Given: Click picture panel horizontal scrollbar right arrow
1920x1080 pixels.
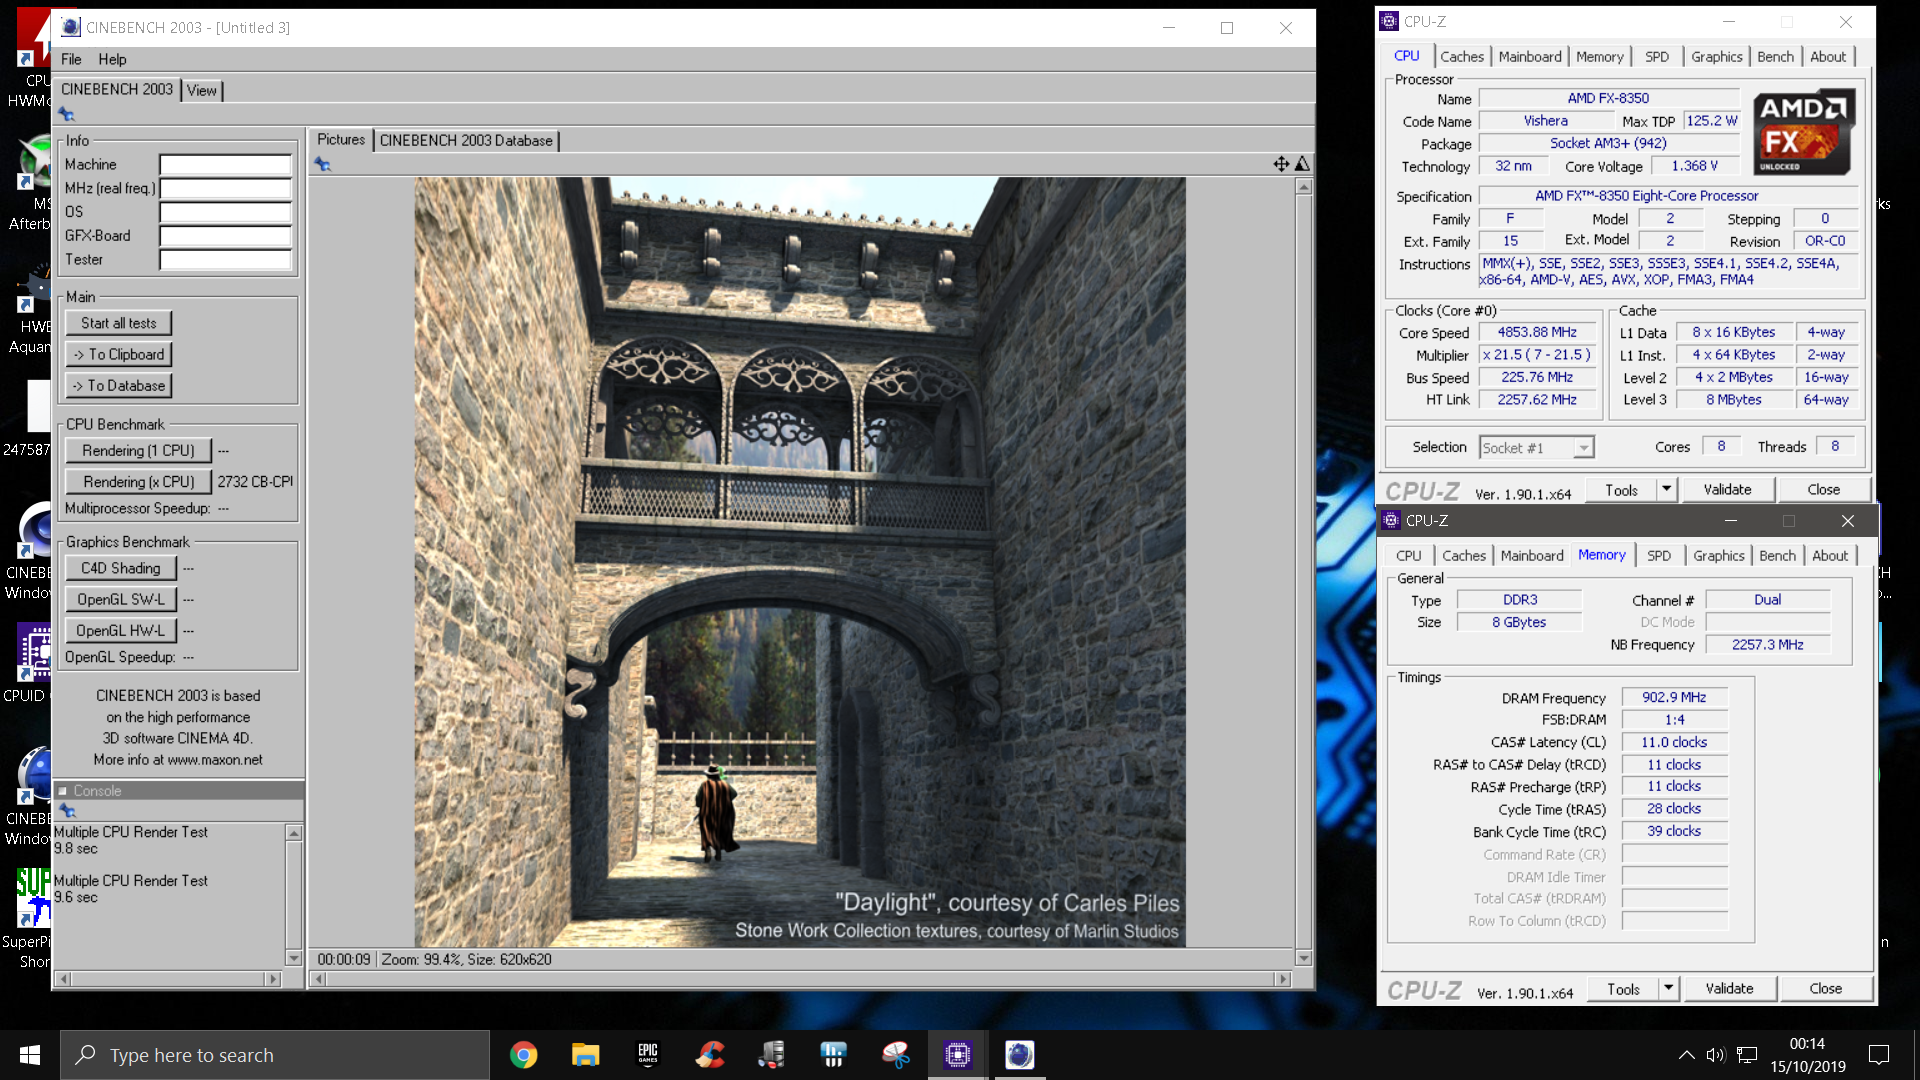Looking at the screenshot, I should pos(1283,979).
